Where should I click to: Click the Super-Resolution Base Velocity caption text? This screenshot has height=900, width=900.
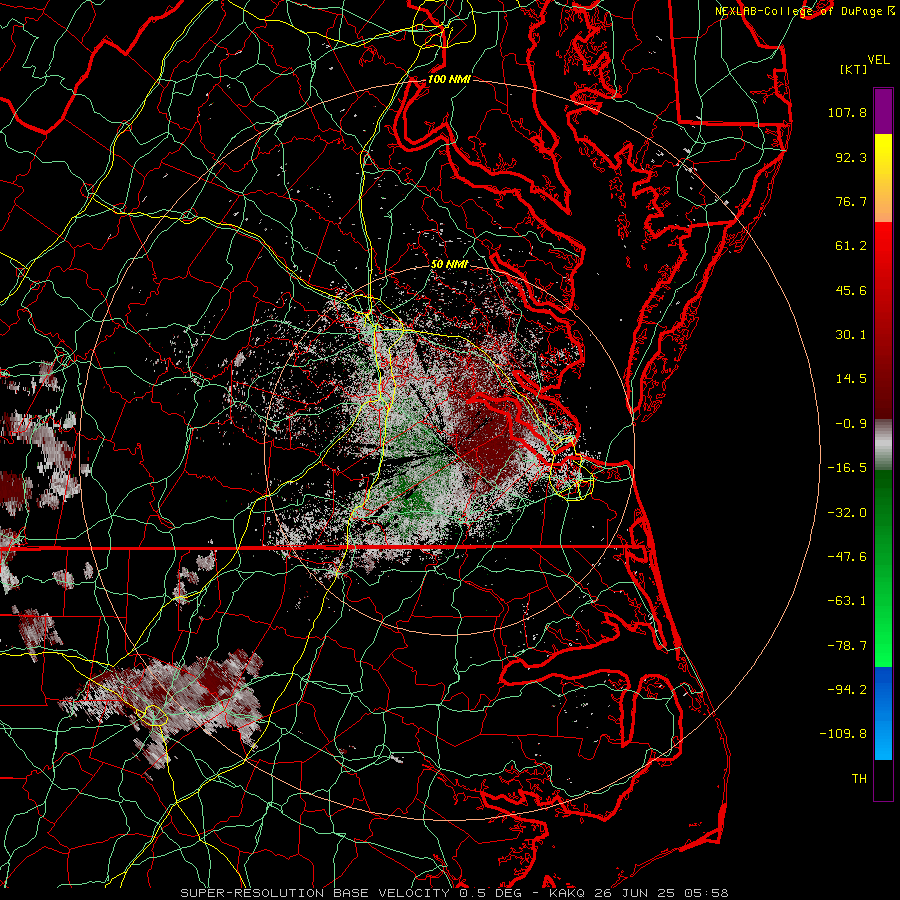[x=315, y=893]
